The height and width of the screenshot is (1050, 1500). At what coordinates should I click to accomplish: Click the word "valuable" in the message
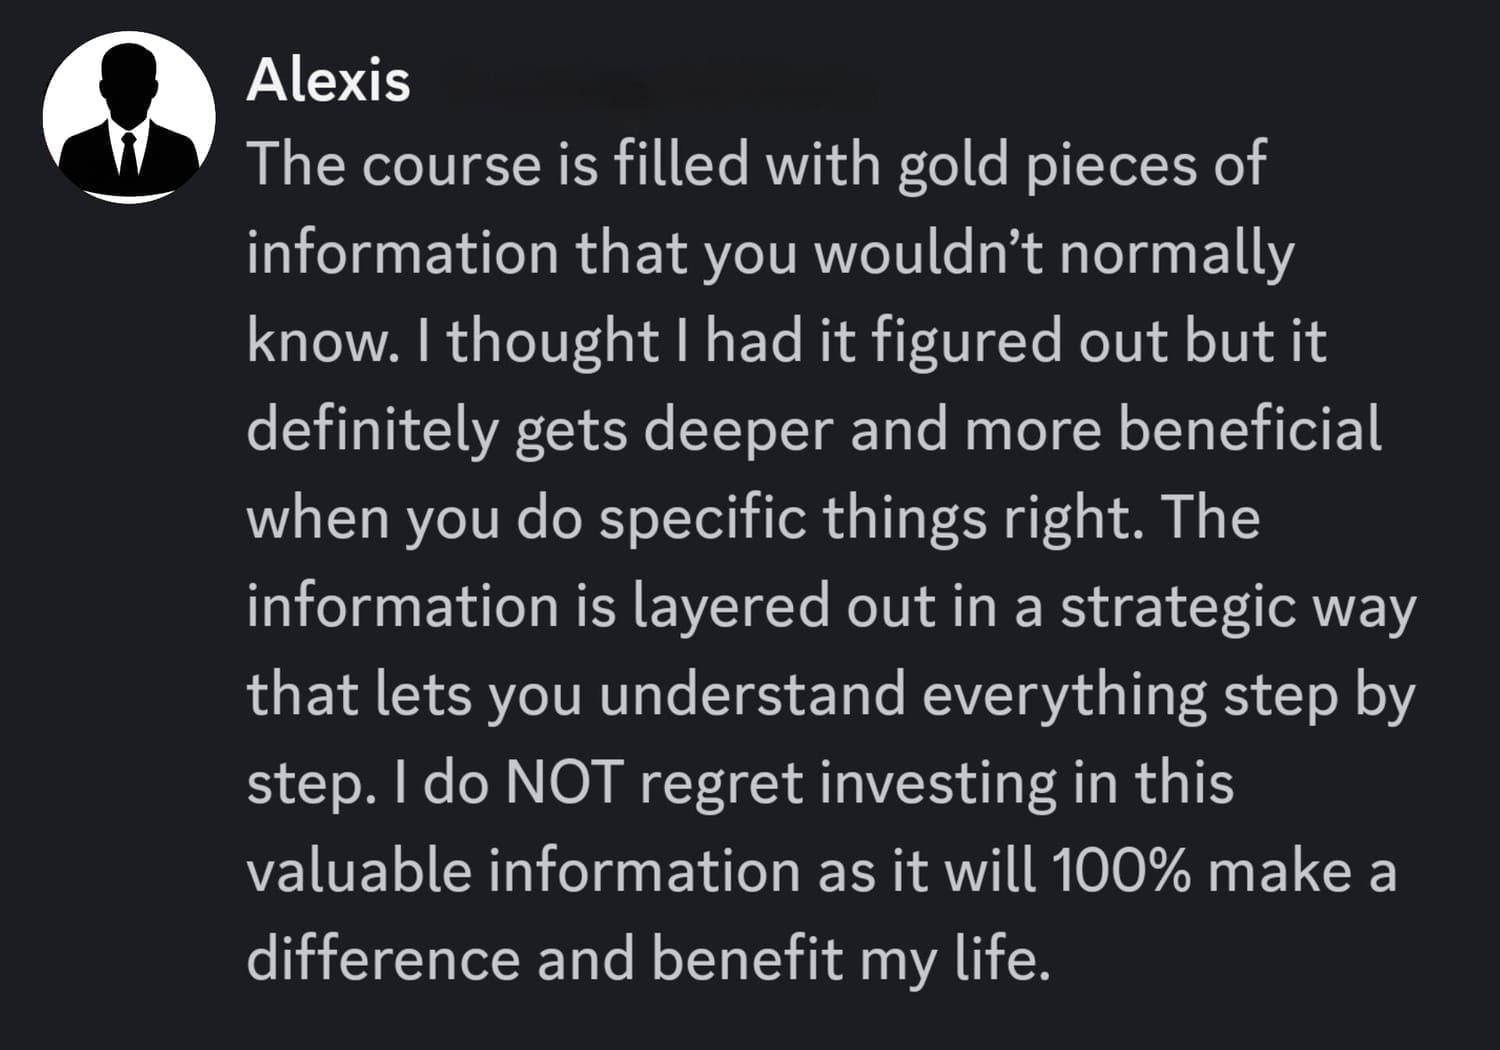click(360, 870)
